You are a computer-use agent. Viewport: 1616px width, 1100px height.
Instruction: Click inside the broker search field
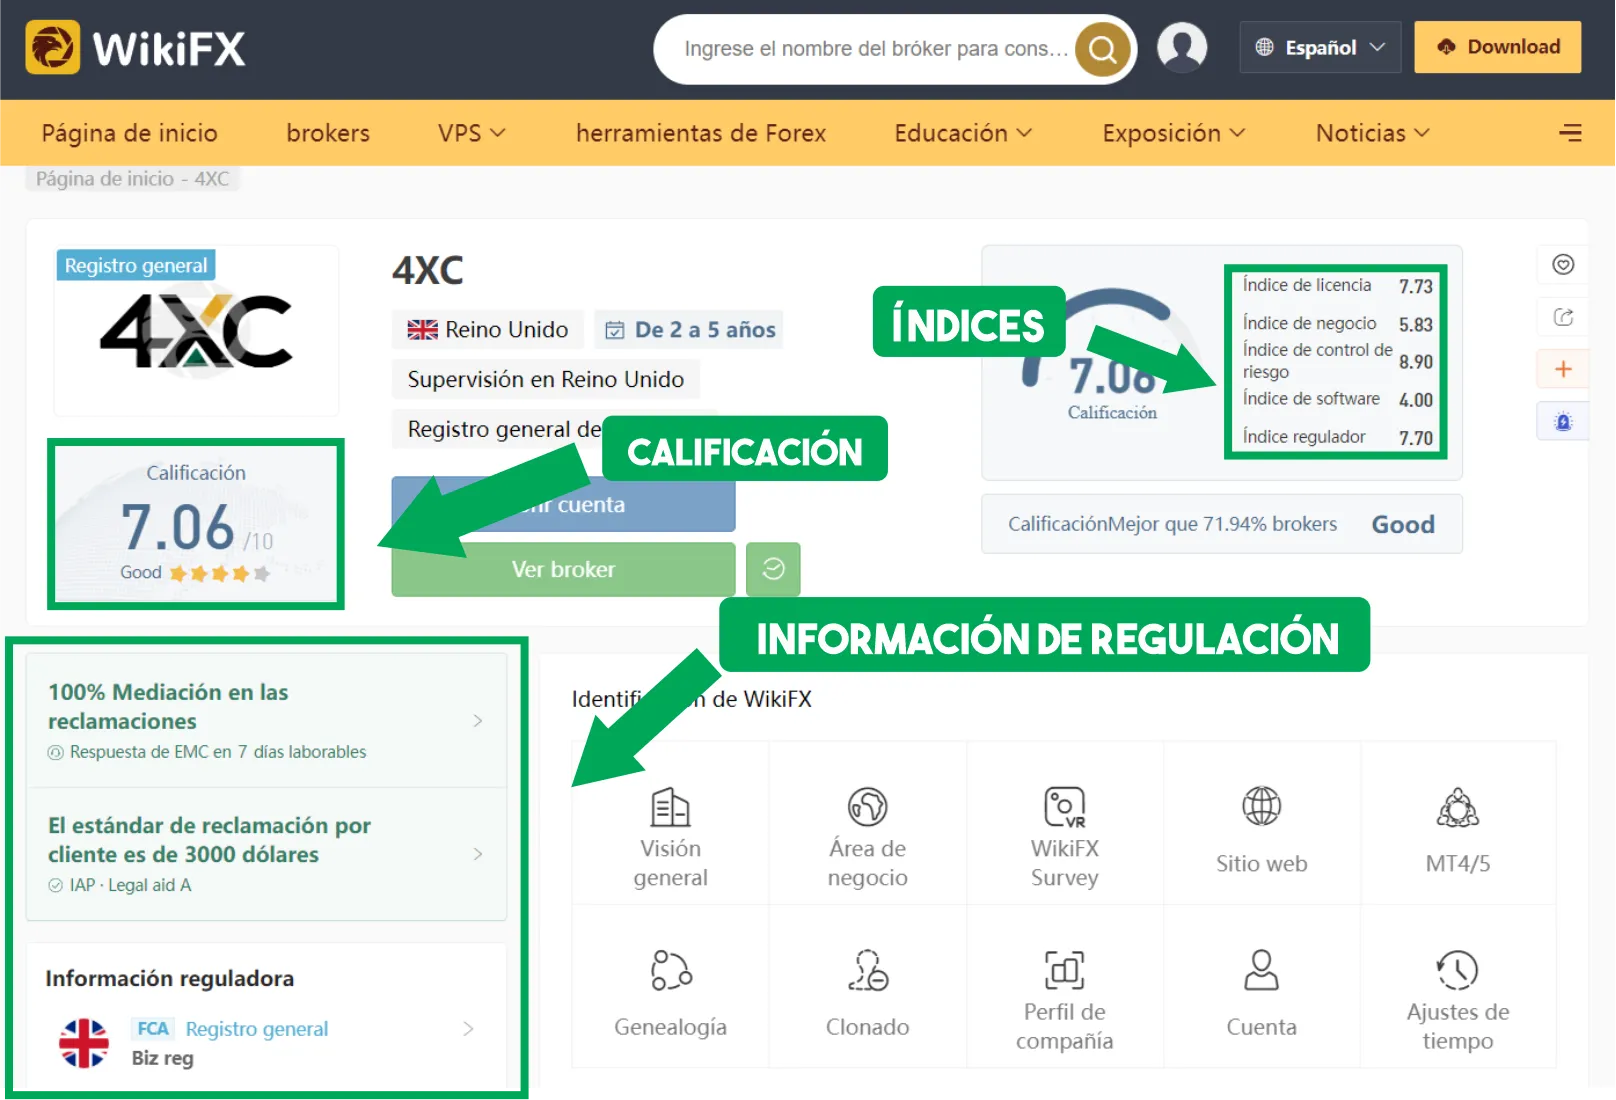pos(875,49)
